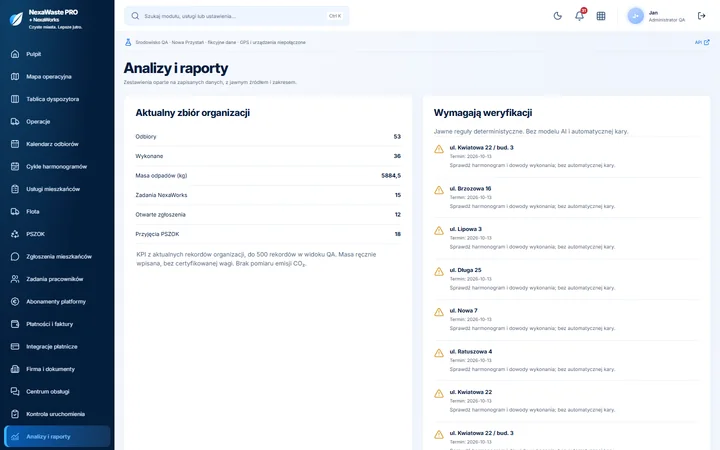Select the Wykonano row
The width and height of the screenshot is (720, 450).
point(268,156)
